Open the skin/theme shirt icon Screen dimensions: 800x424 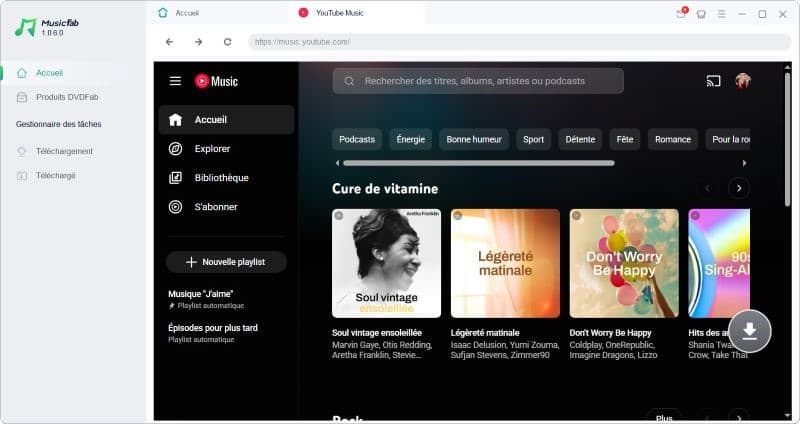702,14
